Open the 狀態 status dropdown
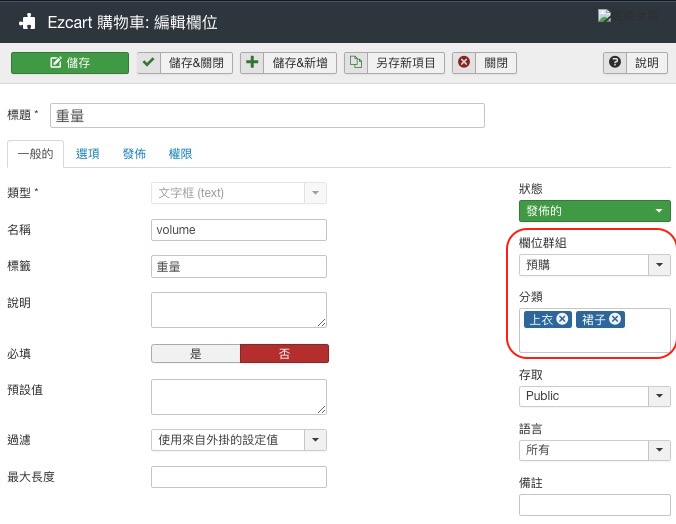Viewport: 676px width, 524px height. (x=594, y=211)
